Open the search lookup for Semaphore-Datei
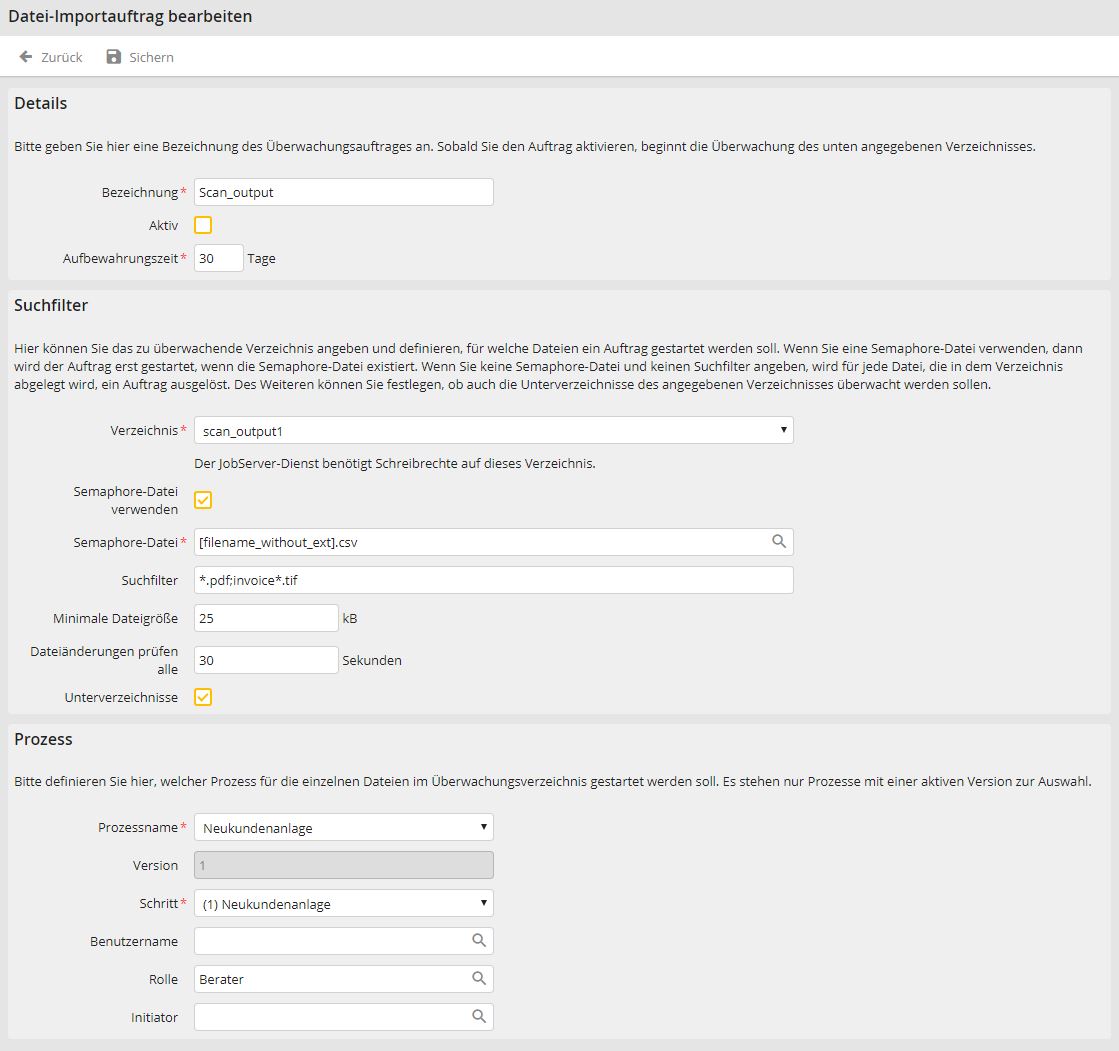Screen dimensions: 1119x1051 click(x=778, y=541)
